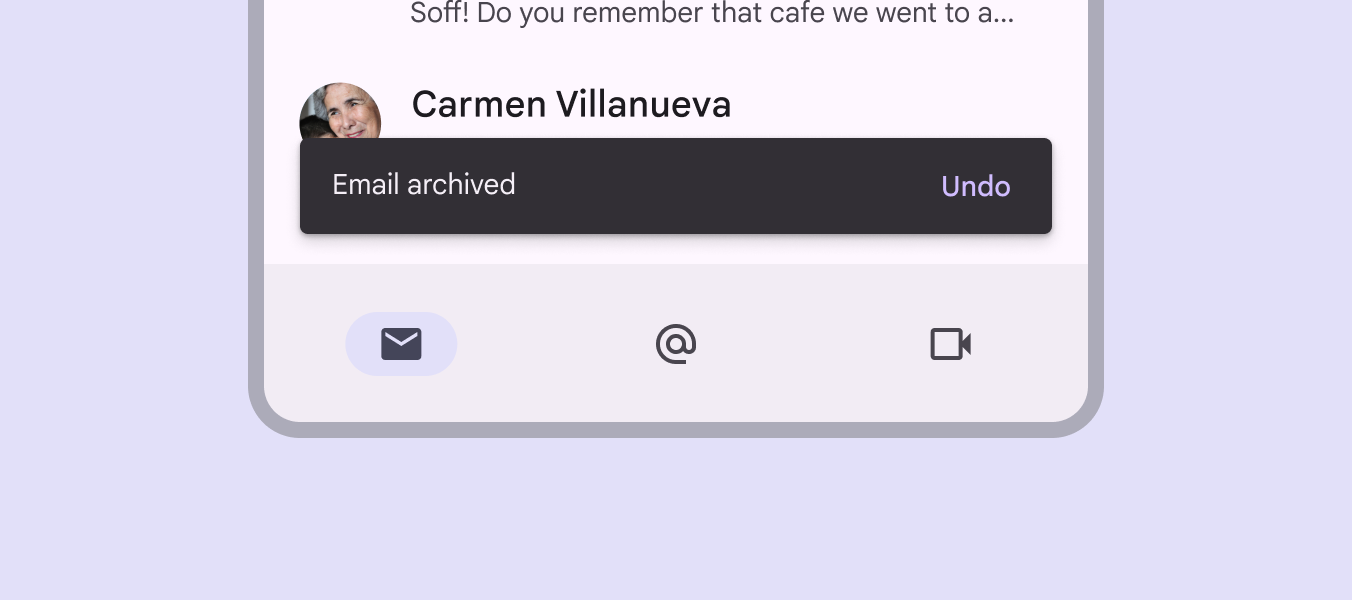Switch to the mentions tab in bottom bar
Screen dimensions: 1352x600
pyautogui.click(x=676, y=344)
